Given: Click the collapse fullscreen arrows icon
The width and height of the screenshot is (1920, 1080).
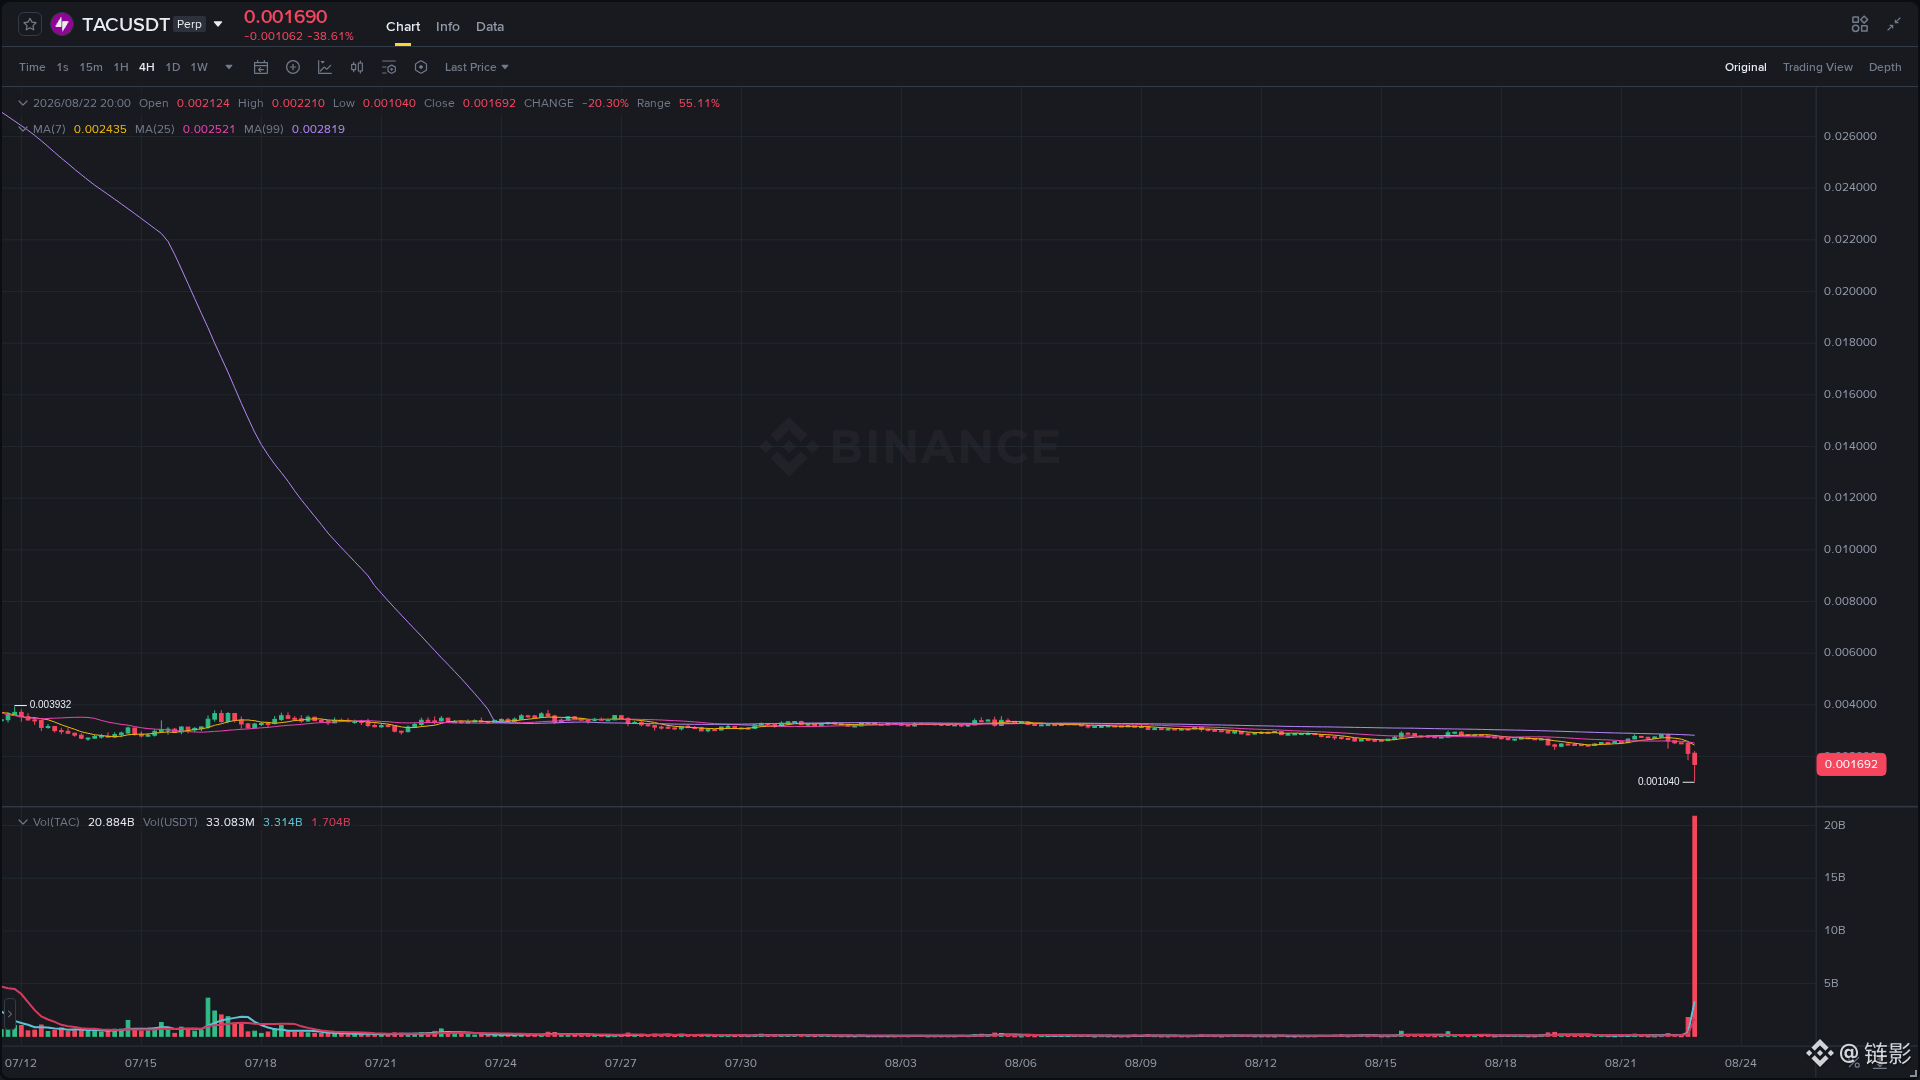Looking at the screenshot, I should (1894, 24).
